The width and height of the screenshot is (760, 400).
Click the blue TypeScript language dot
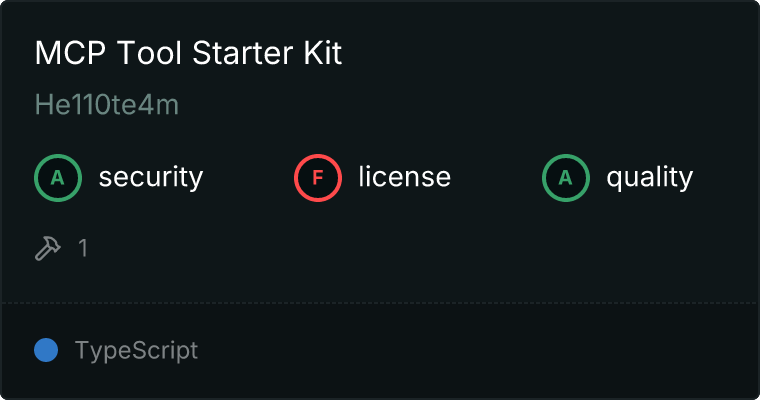pyautogui.click(x=46, y=350)
